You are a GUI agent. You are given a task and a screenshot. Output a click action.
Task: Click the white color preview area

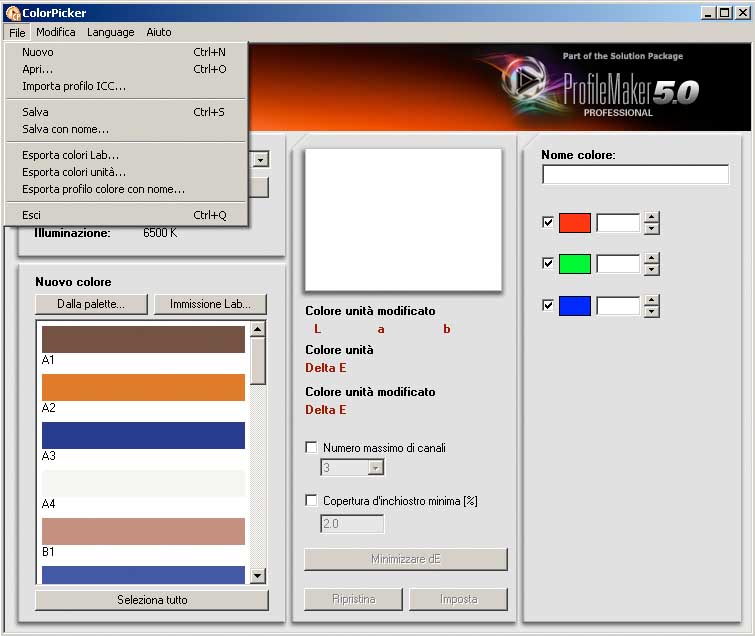[x=404, y=220]
